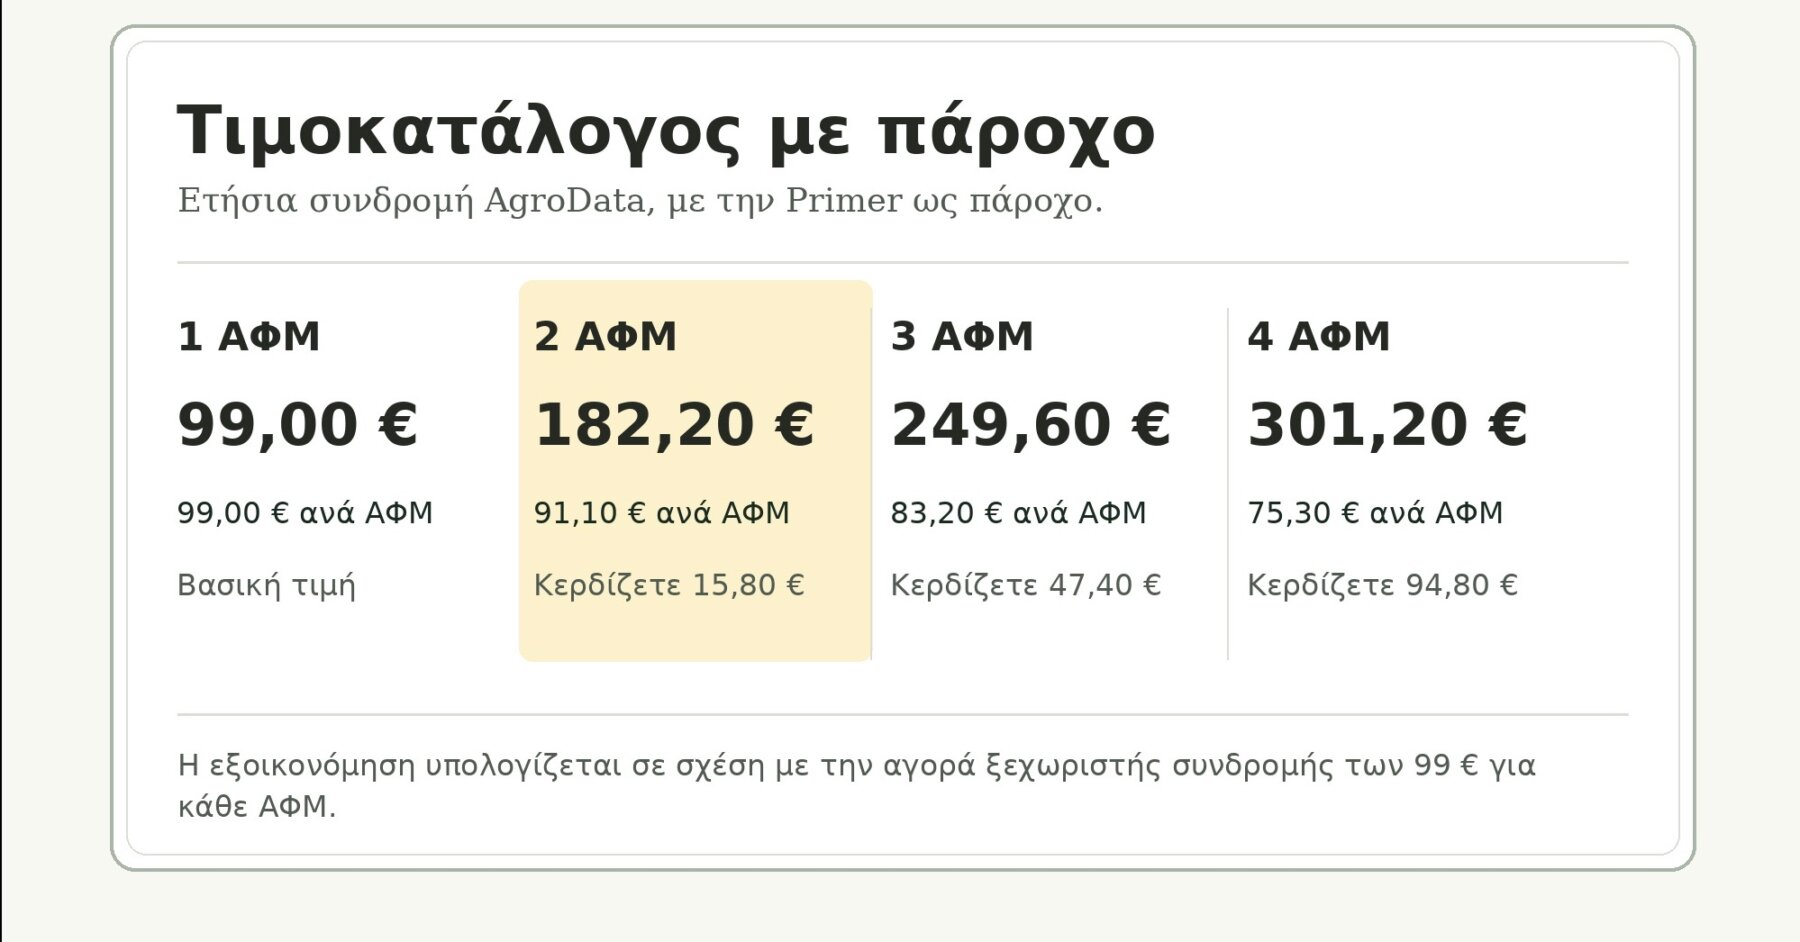Click the 182,20 € total price
This screenshot has height=942, width=1800.
[x=674, y=425]
